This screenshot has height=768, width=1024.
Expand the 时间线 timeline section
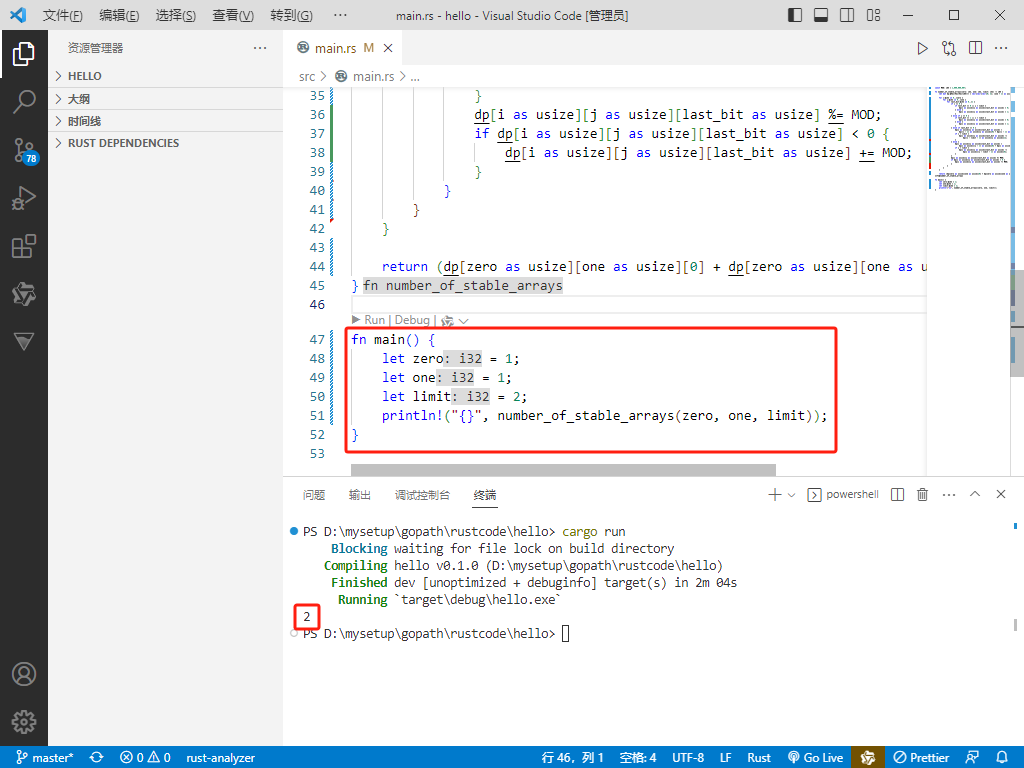(166, 121)
